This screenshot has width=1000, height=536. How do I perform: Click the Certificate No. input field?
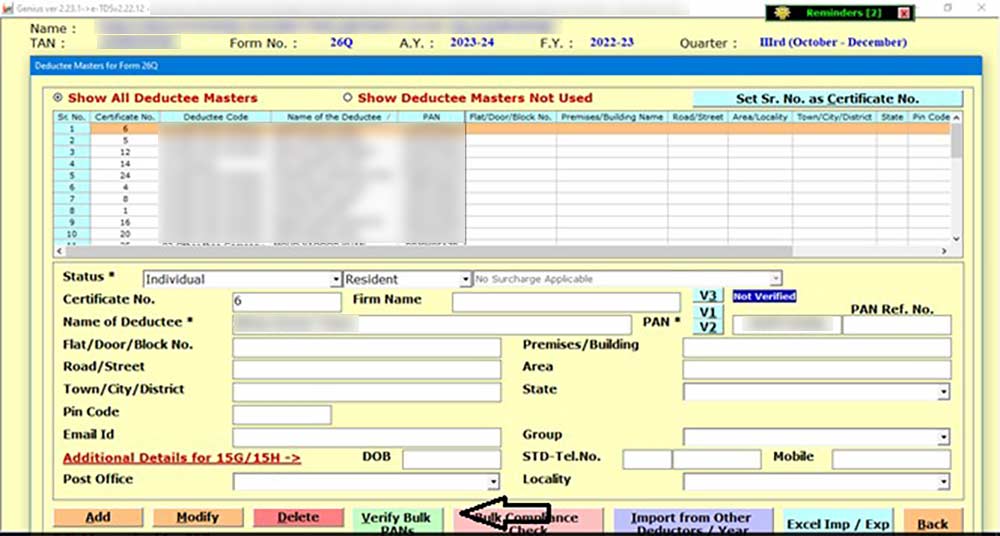coord(286,302)
